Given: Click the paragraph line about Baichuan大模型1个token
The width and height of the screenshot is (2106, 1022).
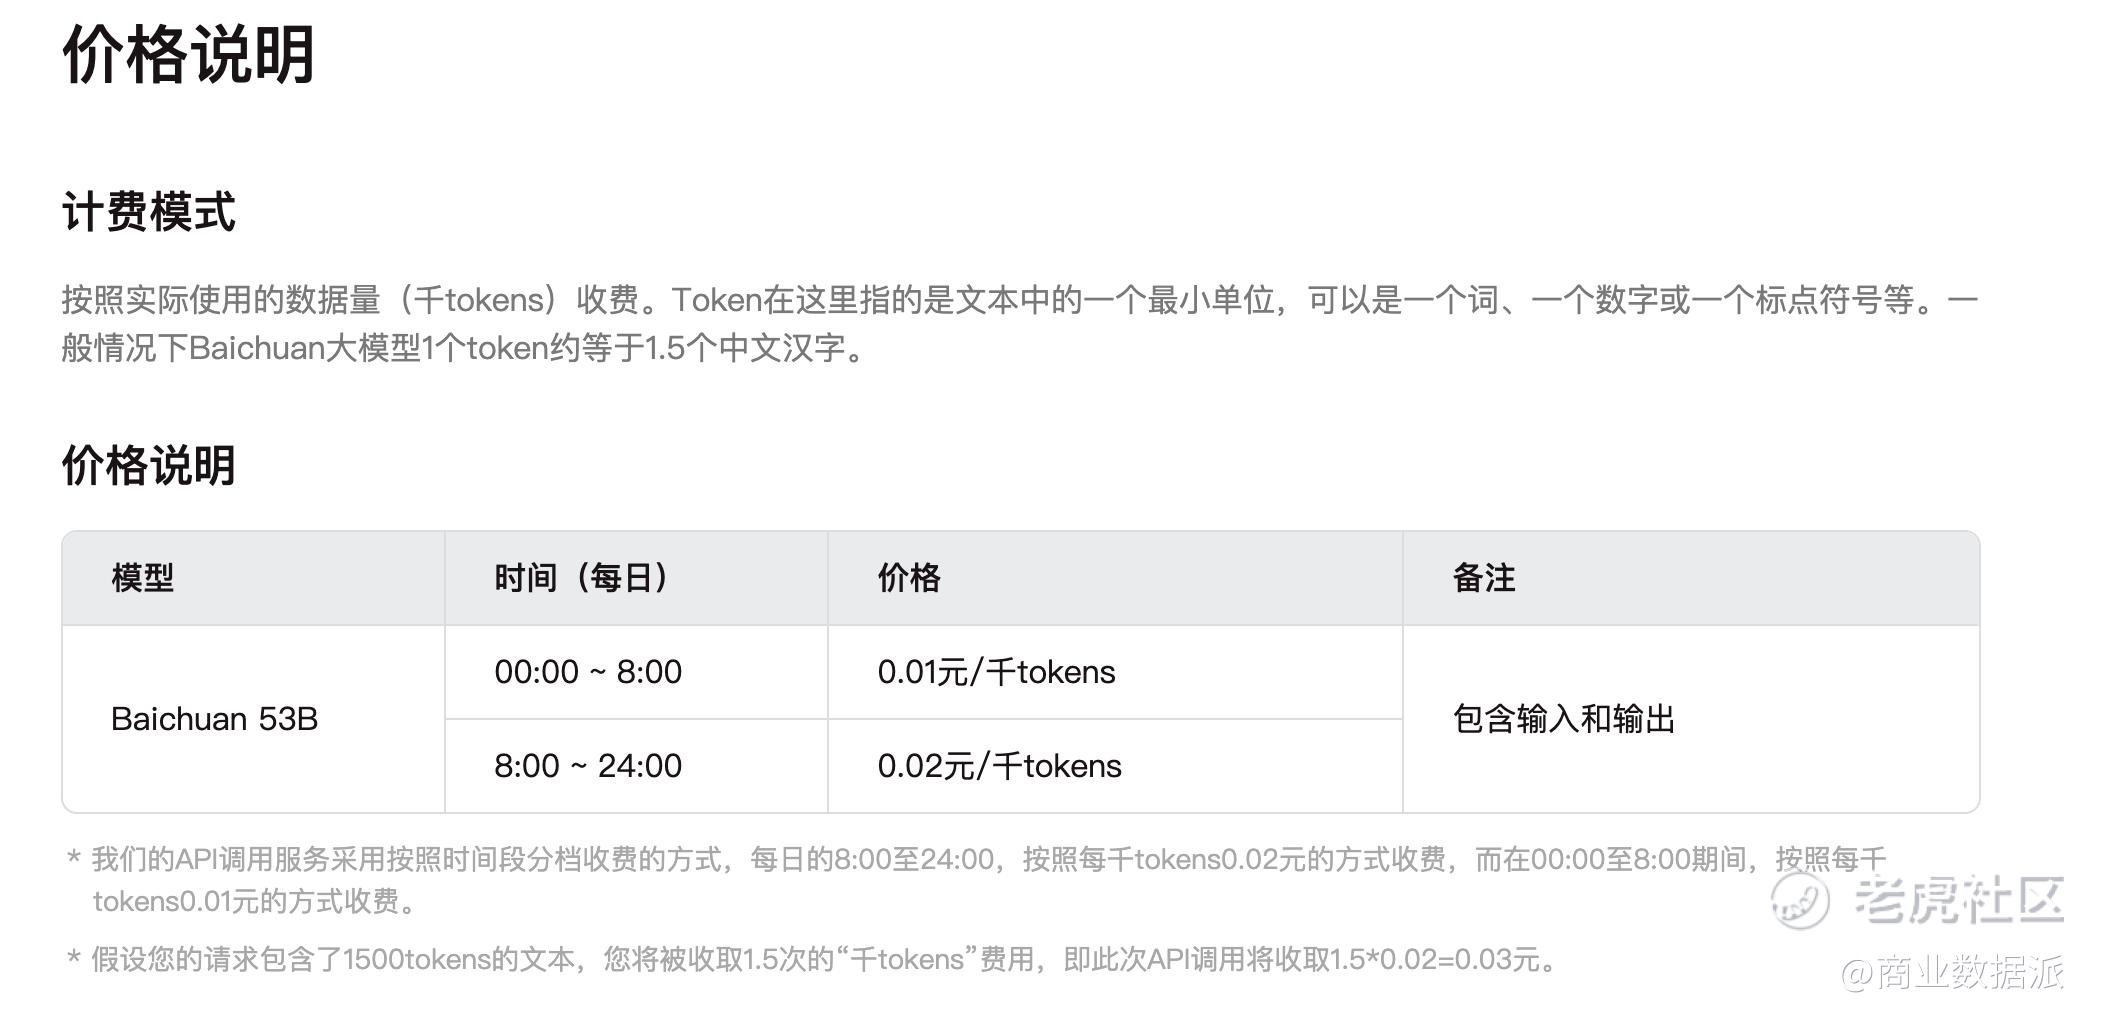Looking at the screenshot, I should (x=465, y=348).
